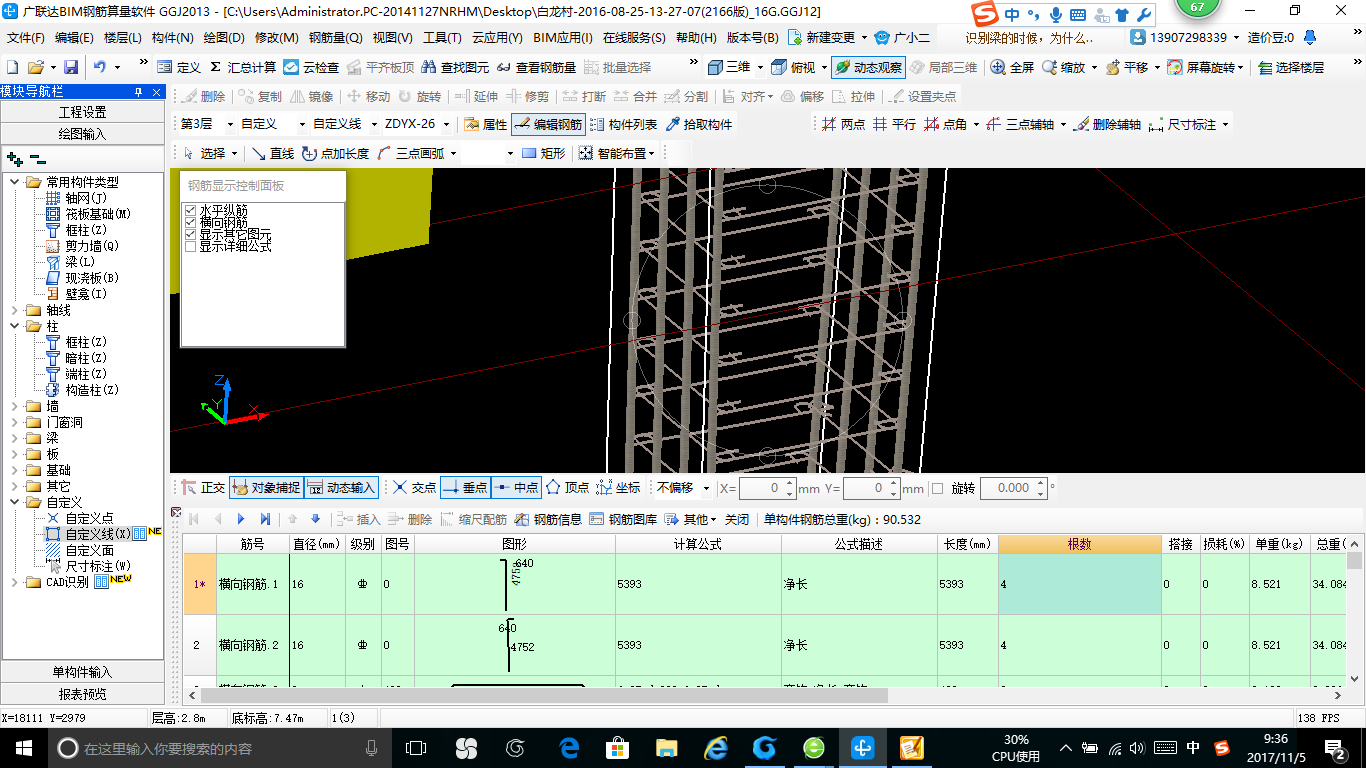The height and width of the screenshot is (768, 1366).
Task: Toggle 动态输入 dynamic input
Action: coord(341,488)
